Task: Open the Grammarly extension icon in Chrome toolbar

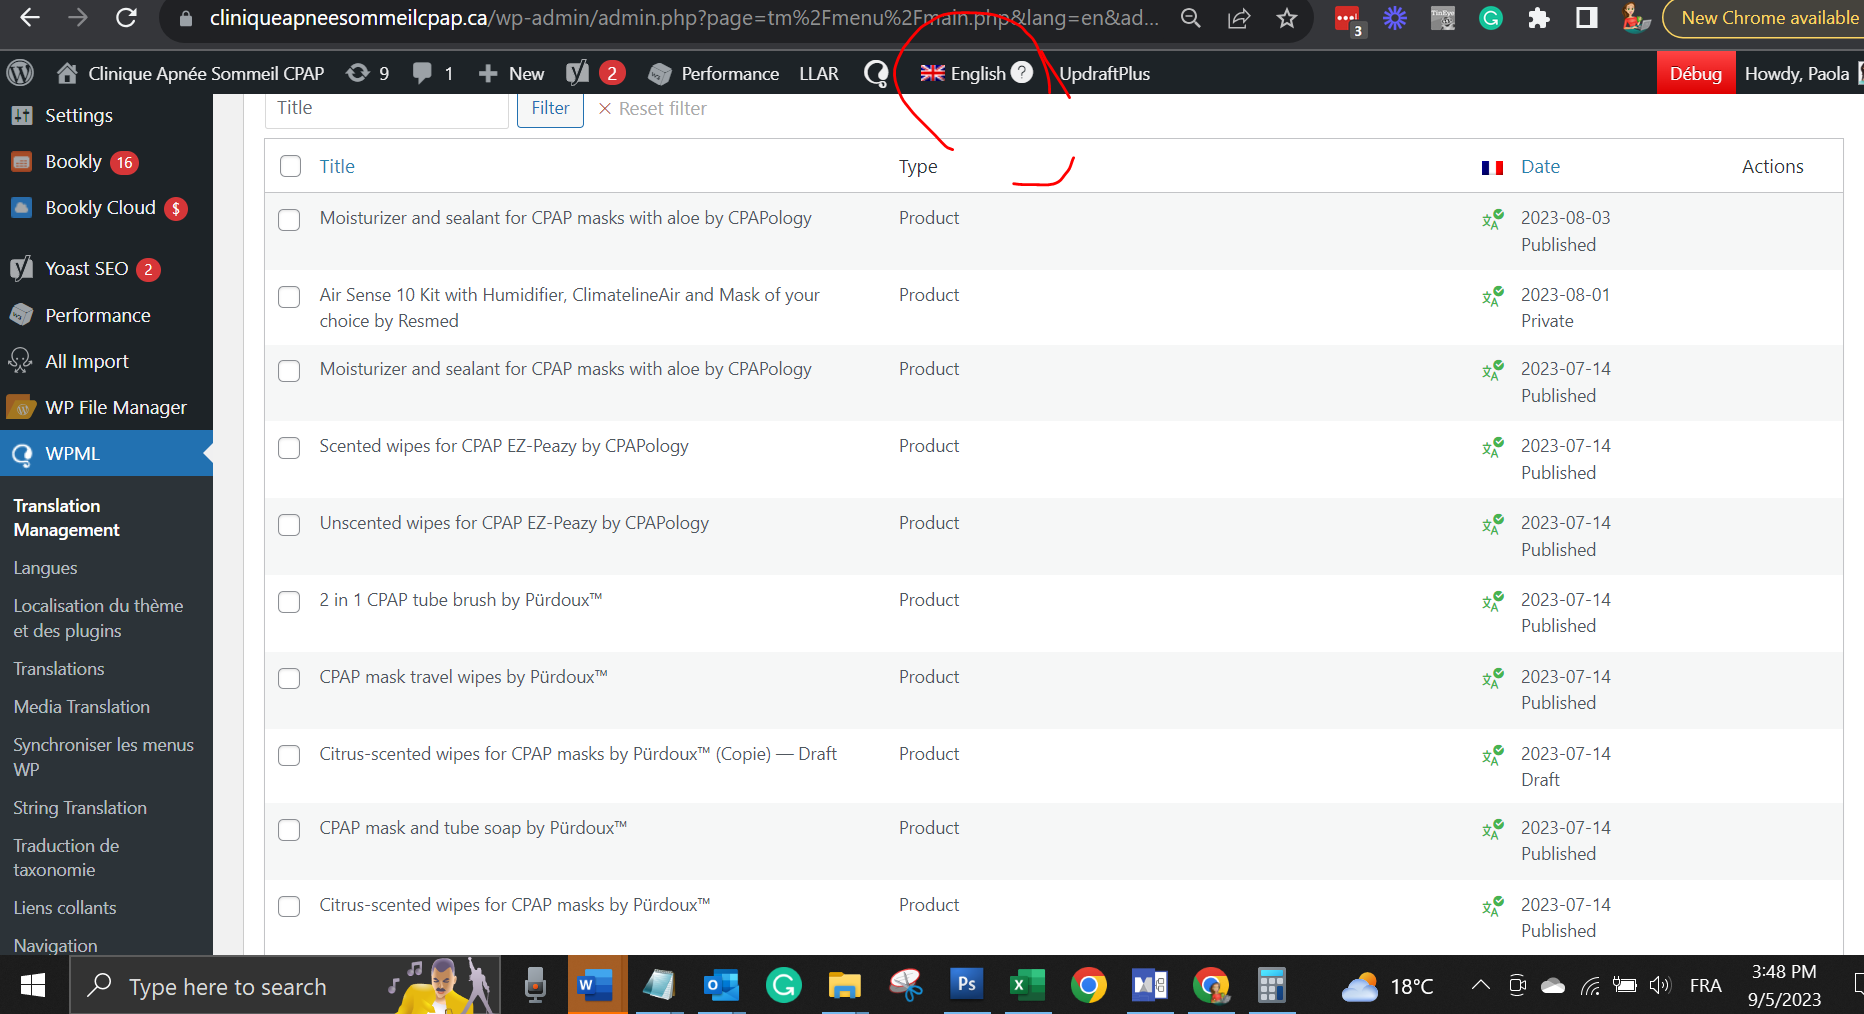Action: [1491, 18]
